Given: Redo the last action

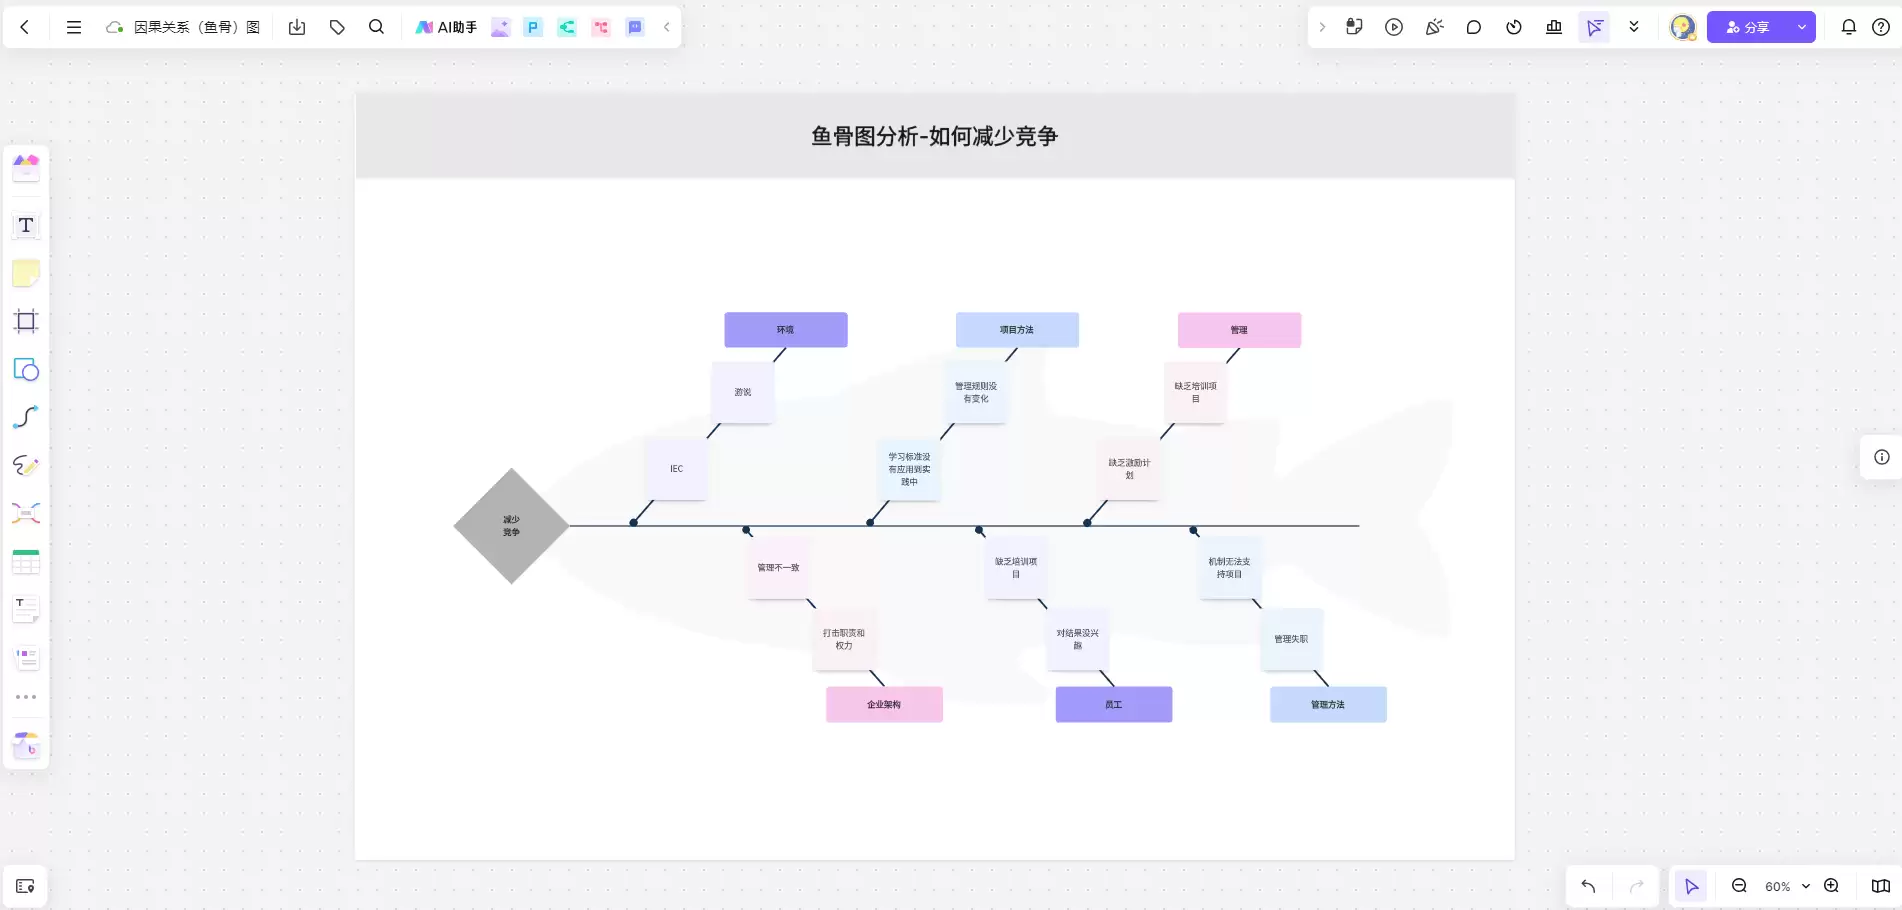Looking at the screenshot, I should click(x=1636, y=886).
